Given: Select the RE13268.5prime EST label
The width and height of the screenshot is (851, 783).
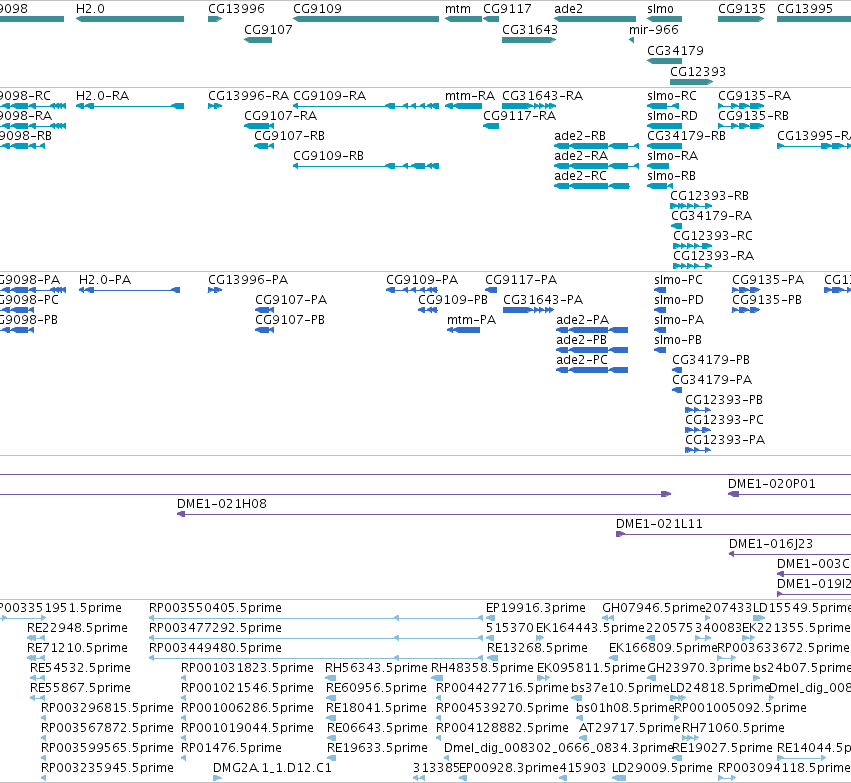Looking at the screenshot, I should pyautogui.click(x=537, y=648).
